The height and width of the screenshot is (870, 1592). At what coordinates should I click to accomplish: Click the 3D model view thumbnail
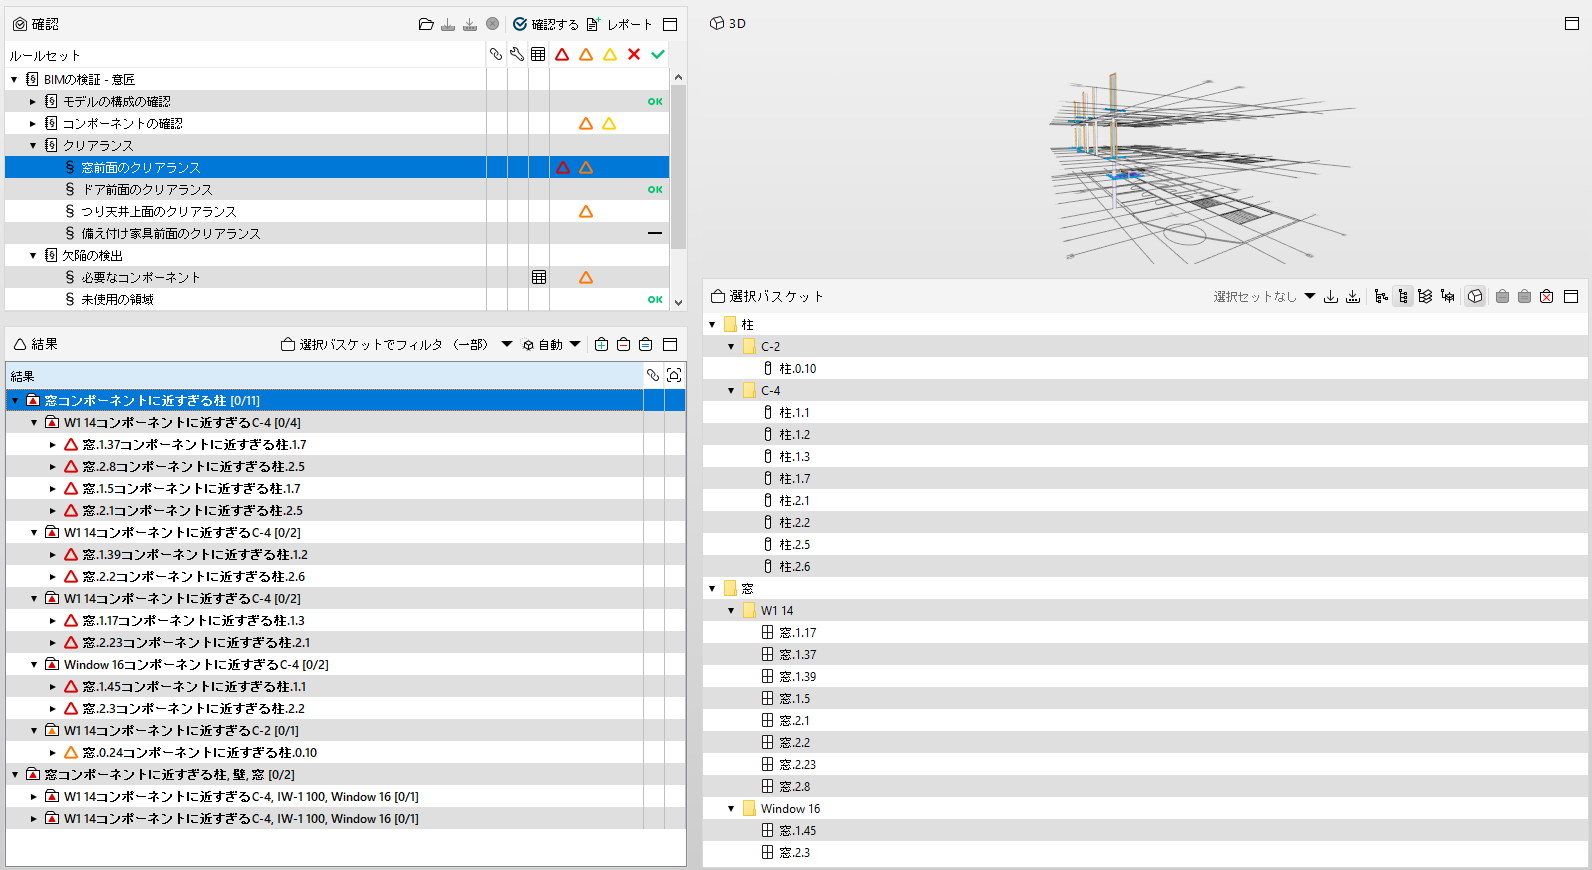1200,166
